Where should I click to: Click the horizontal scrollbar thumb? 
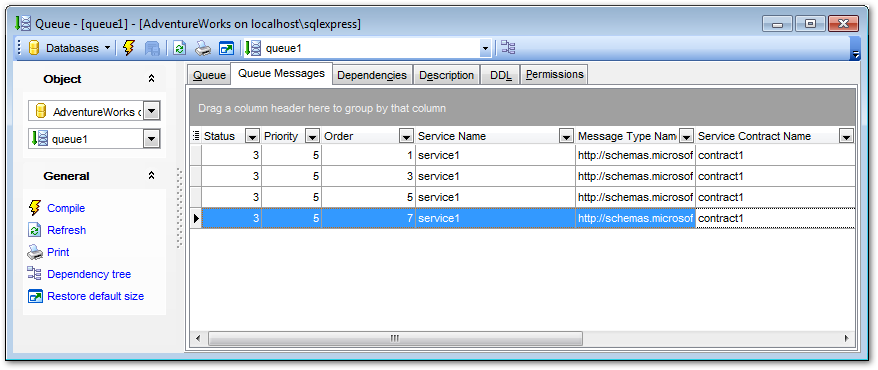coord(395,338)
